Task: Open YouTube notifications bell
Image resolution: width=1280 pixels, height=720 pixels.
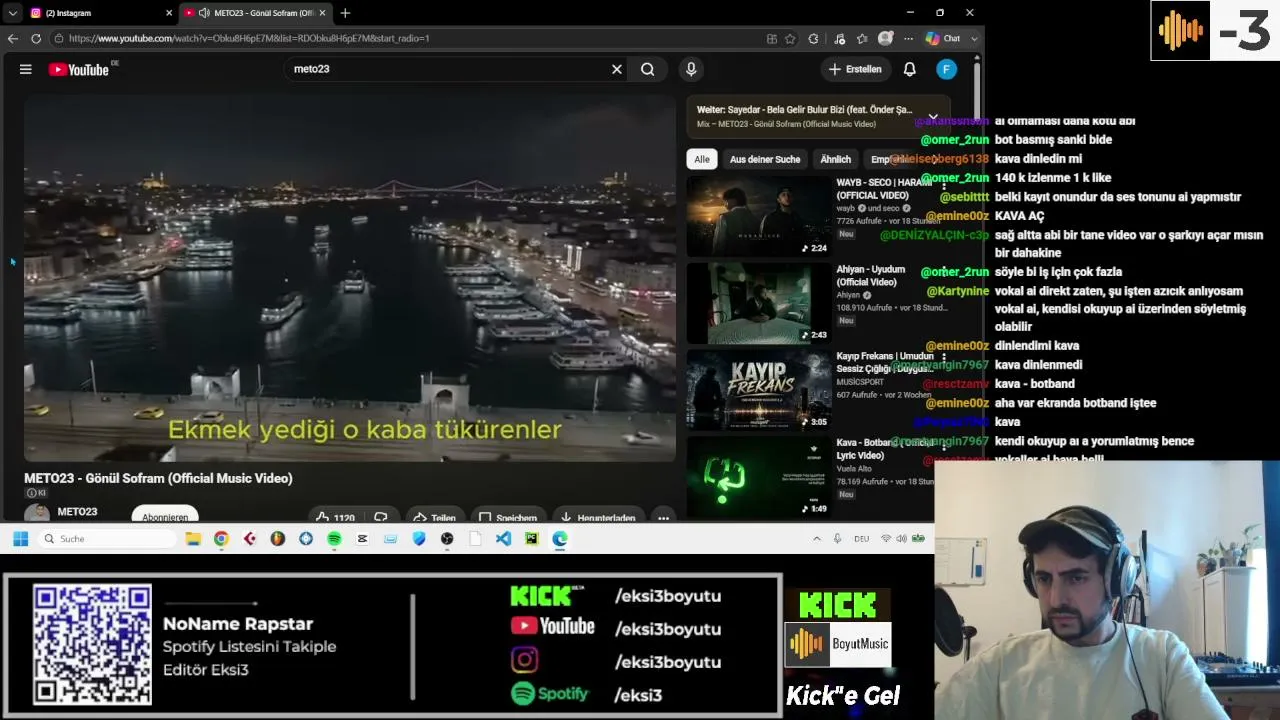Action: point(910,69)
